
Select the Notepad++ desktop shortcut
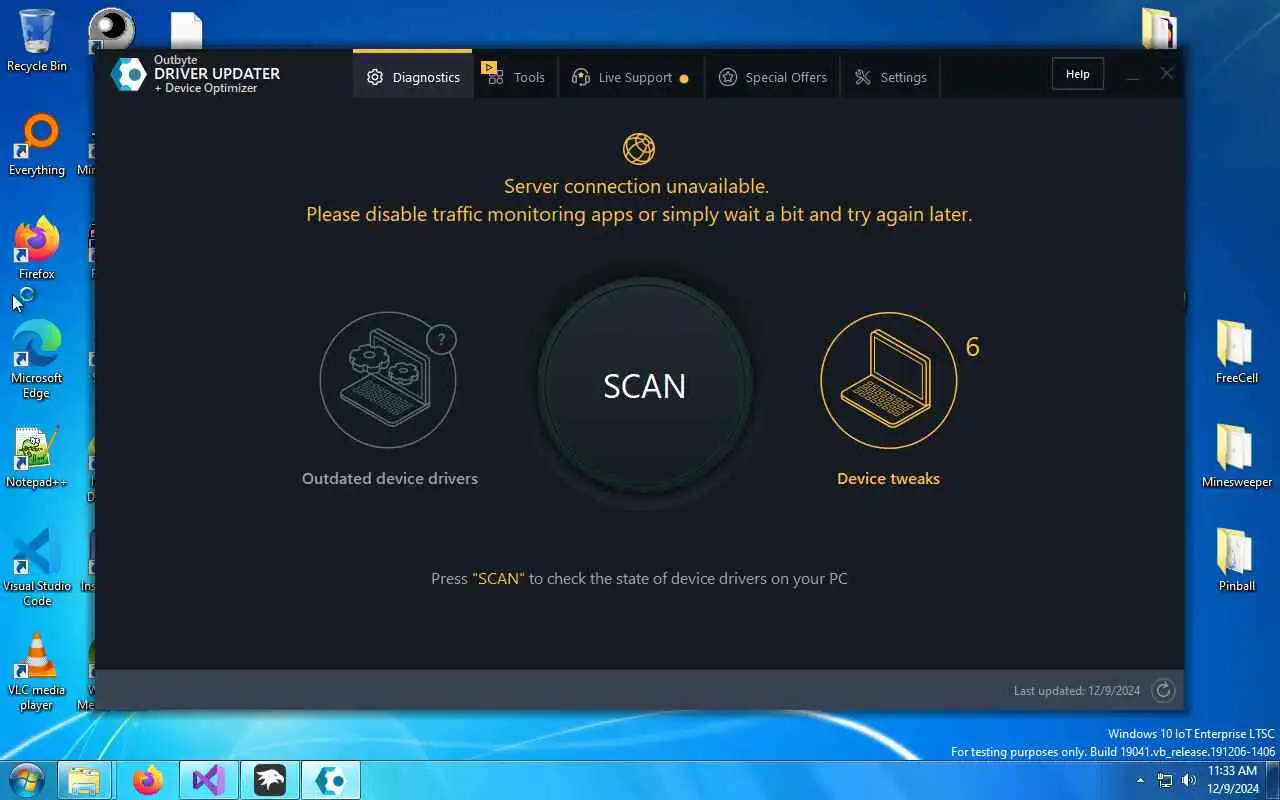pyautogui.click(x=37, y=458)
